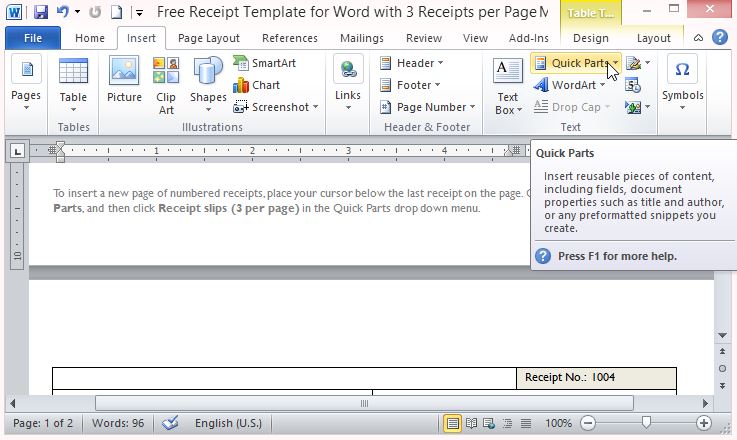
Task: Insert a SmartArt graphic
Action: pos(264,63)
